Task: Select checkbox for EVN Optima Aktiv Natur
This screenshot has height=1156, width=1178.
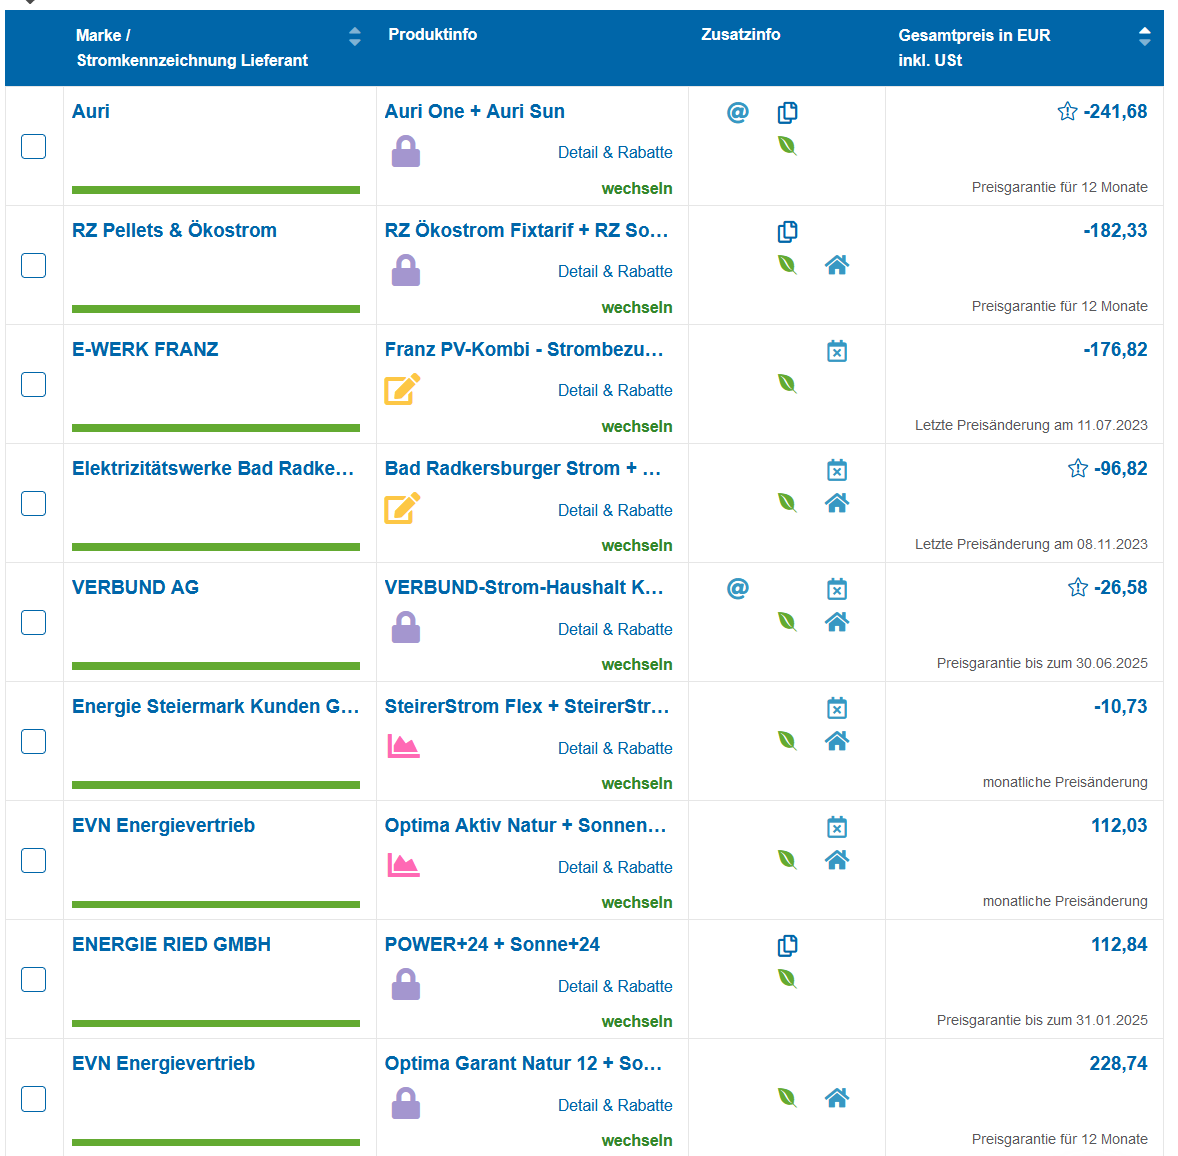Action: point(33,861)
